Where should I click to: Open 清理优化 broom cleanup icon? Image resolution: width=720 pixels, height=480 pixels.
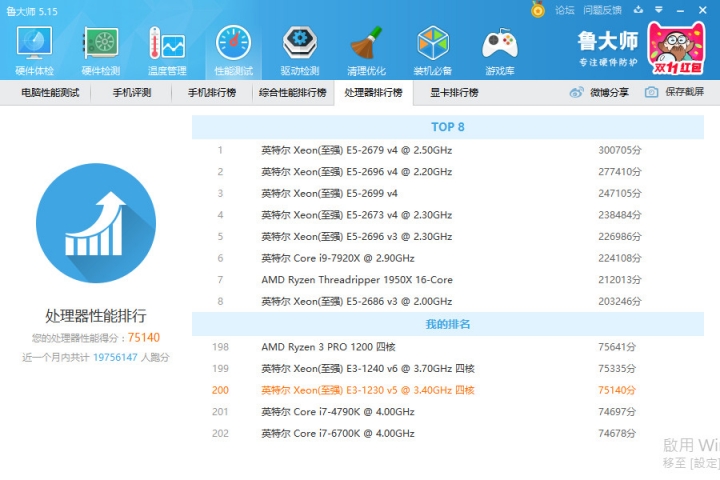pyautogui.click(x=366, y=51)
